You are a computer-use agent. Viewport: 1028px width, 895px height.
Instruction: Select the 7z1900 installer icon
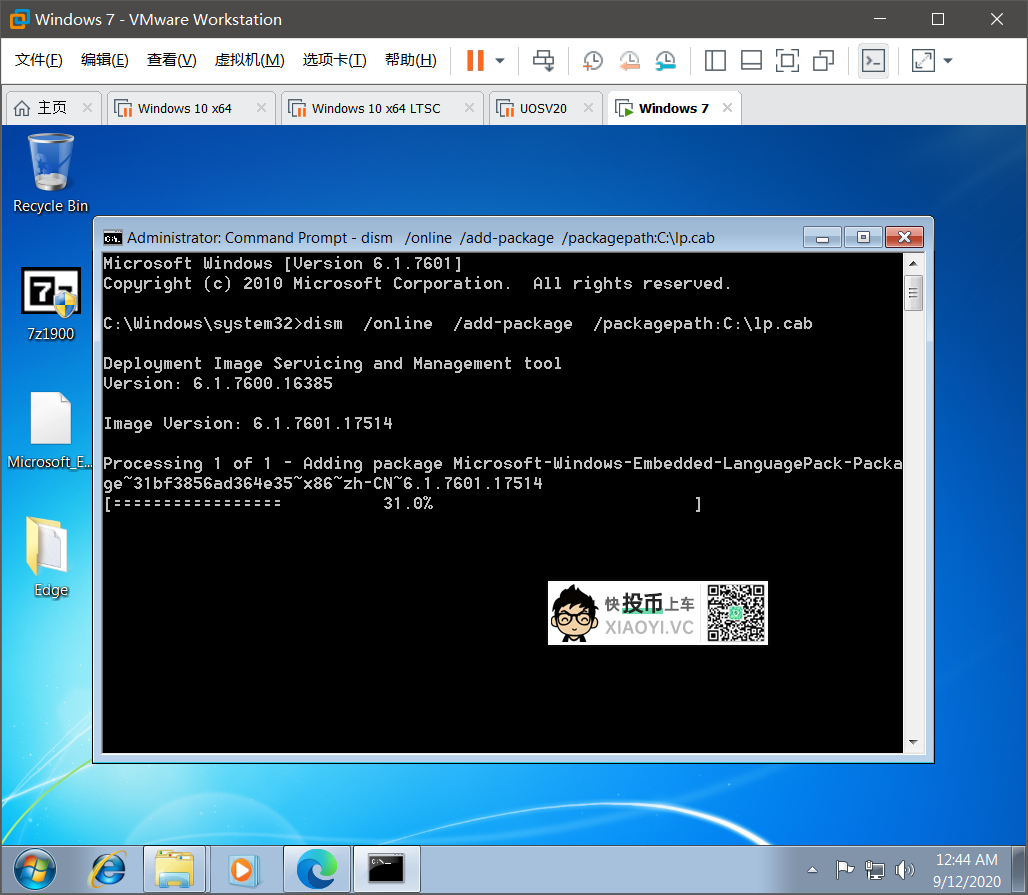[50, 304]
